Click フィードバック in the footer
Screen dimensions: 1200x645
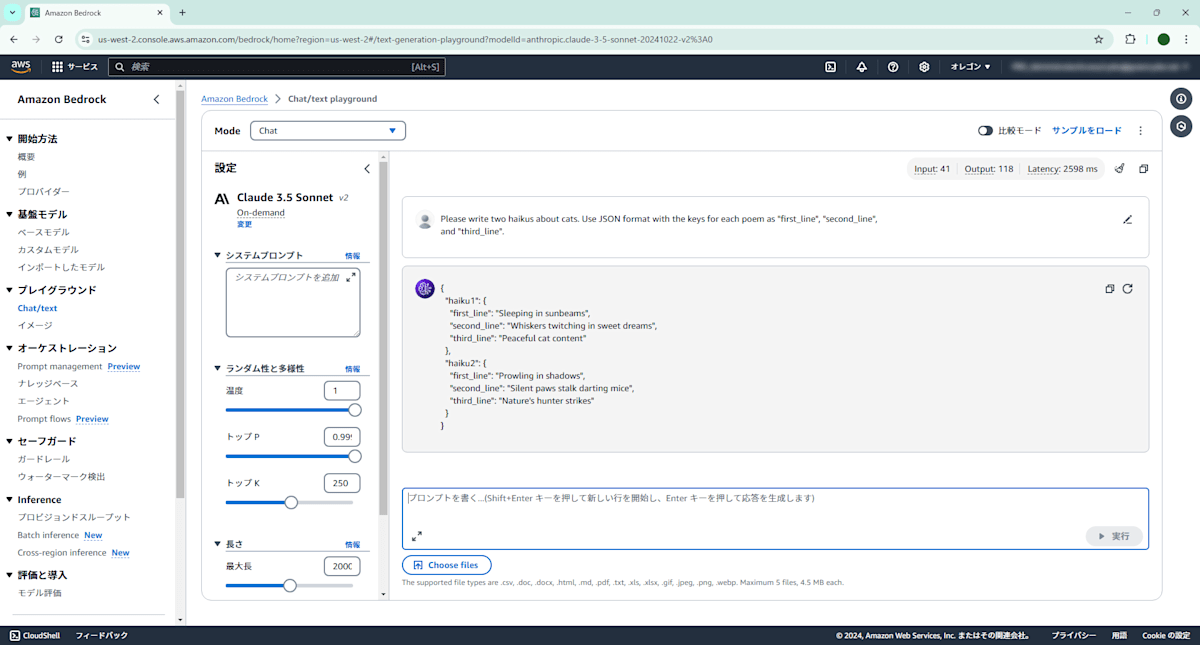[x=102, y=635]
